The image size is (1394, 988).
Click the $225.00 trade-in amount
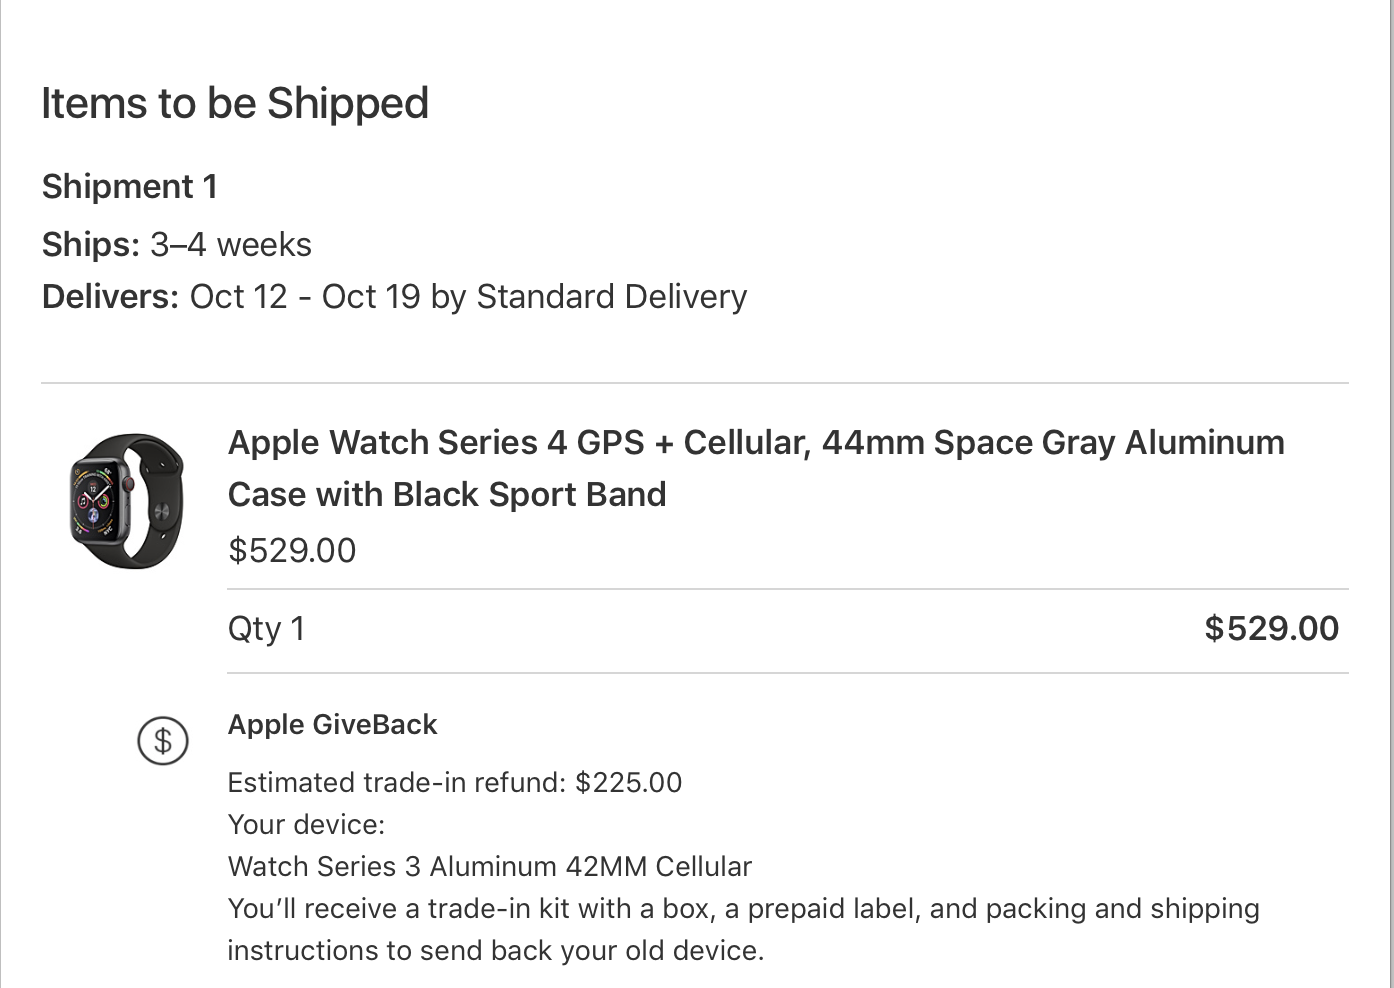point(628,783)
